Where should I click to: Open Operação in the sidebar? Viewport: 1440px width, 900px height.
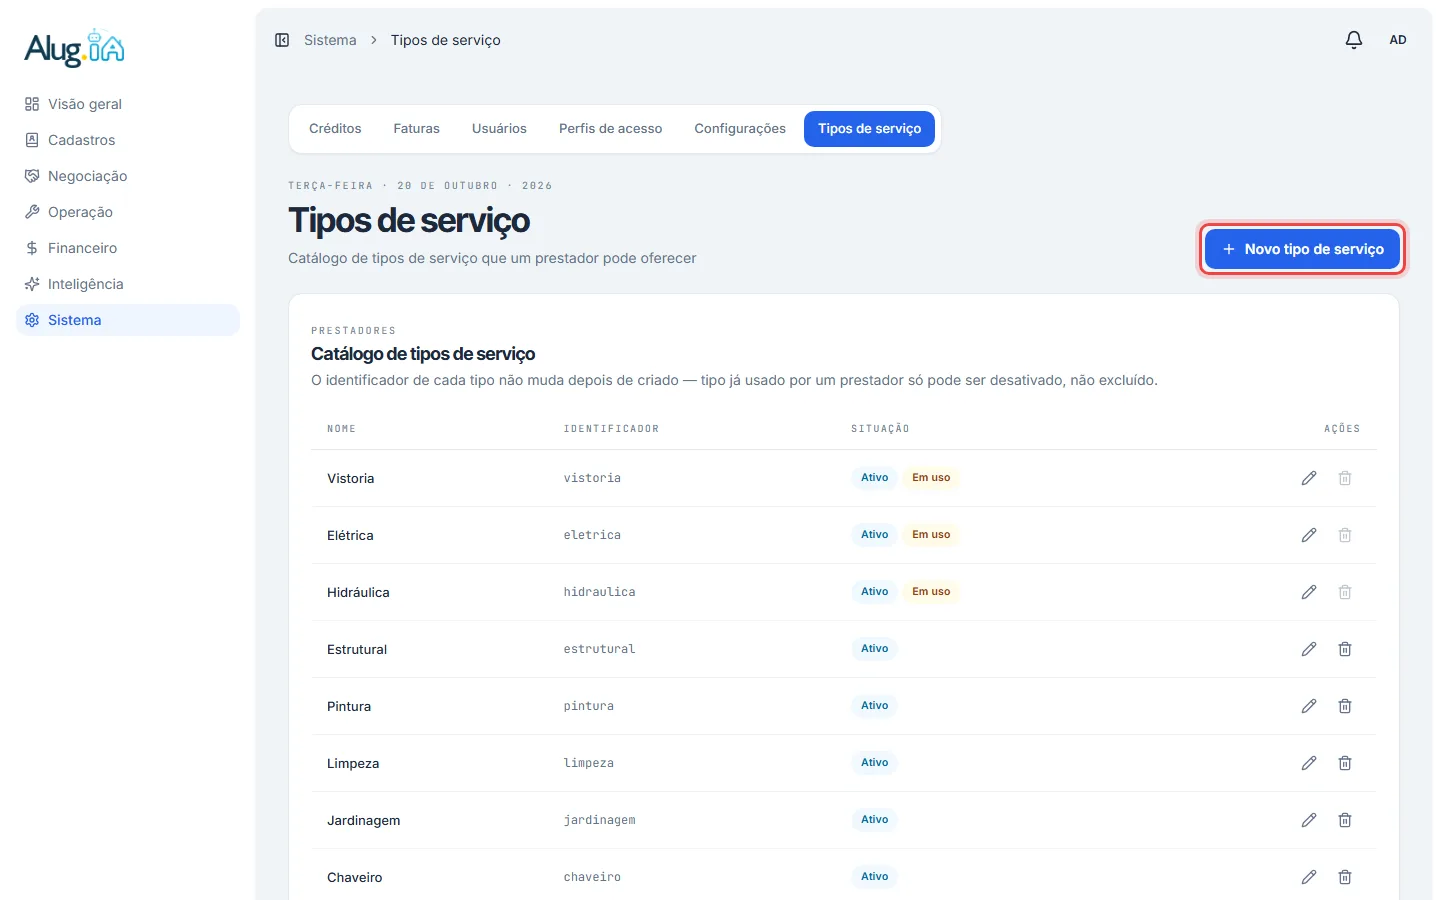point(128,212)
